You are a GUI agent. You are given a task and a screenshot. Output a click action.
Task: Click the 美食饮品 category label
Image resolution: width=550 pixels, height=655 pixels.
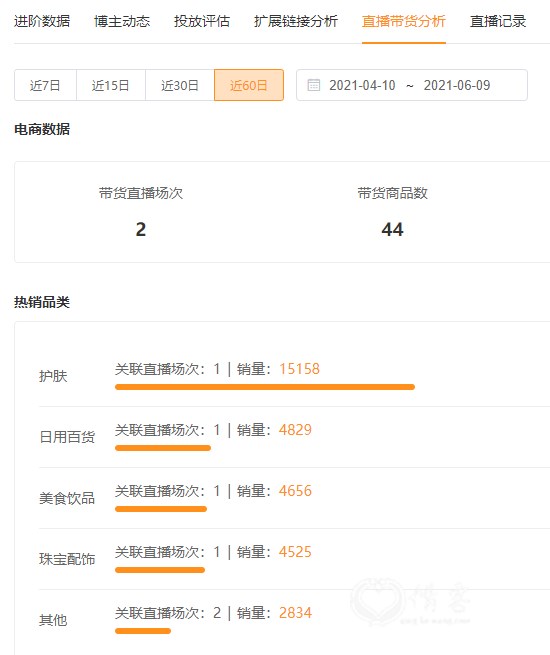pos(67,498)
